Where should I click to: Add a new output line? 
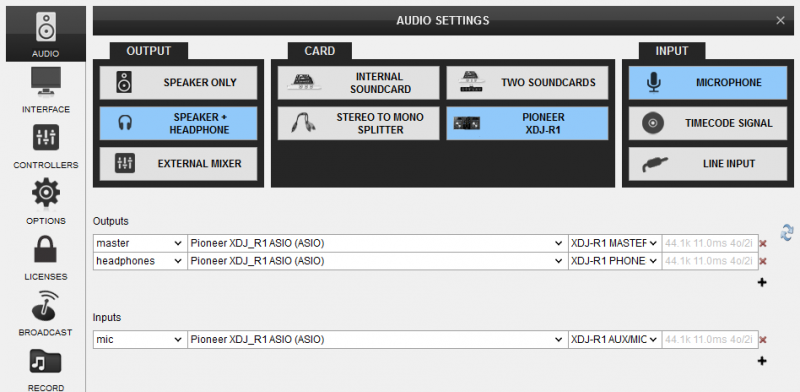coord(762,282)
